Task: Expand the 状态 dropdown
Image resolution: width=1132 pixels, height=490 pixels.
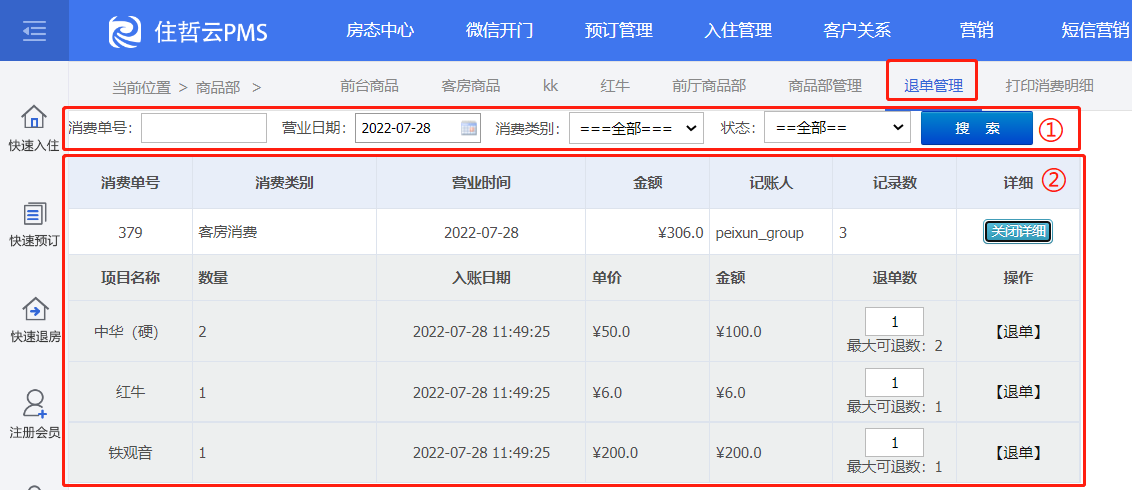Action: click(x=837, y=128)
